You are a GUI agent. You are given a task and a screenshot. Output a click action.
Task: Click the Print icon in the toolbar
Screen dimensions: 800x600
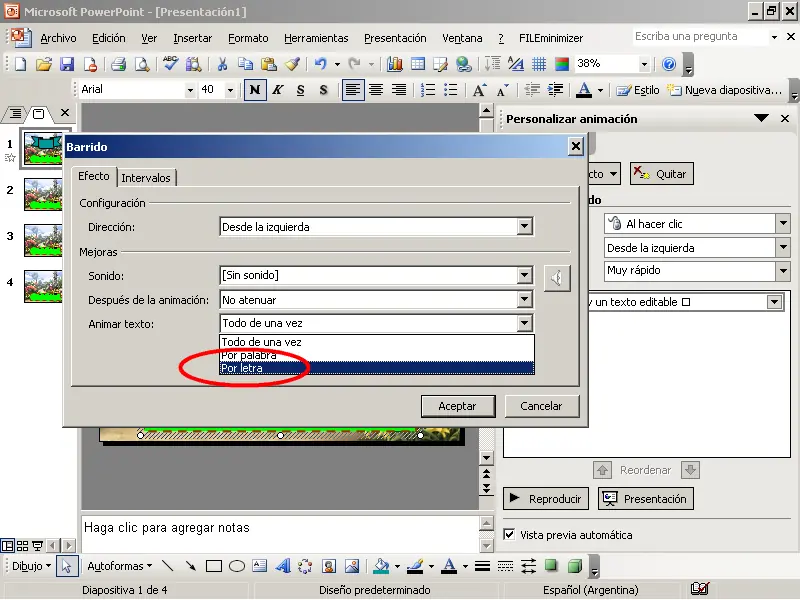[x=118, y=64]
